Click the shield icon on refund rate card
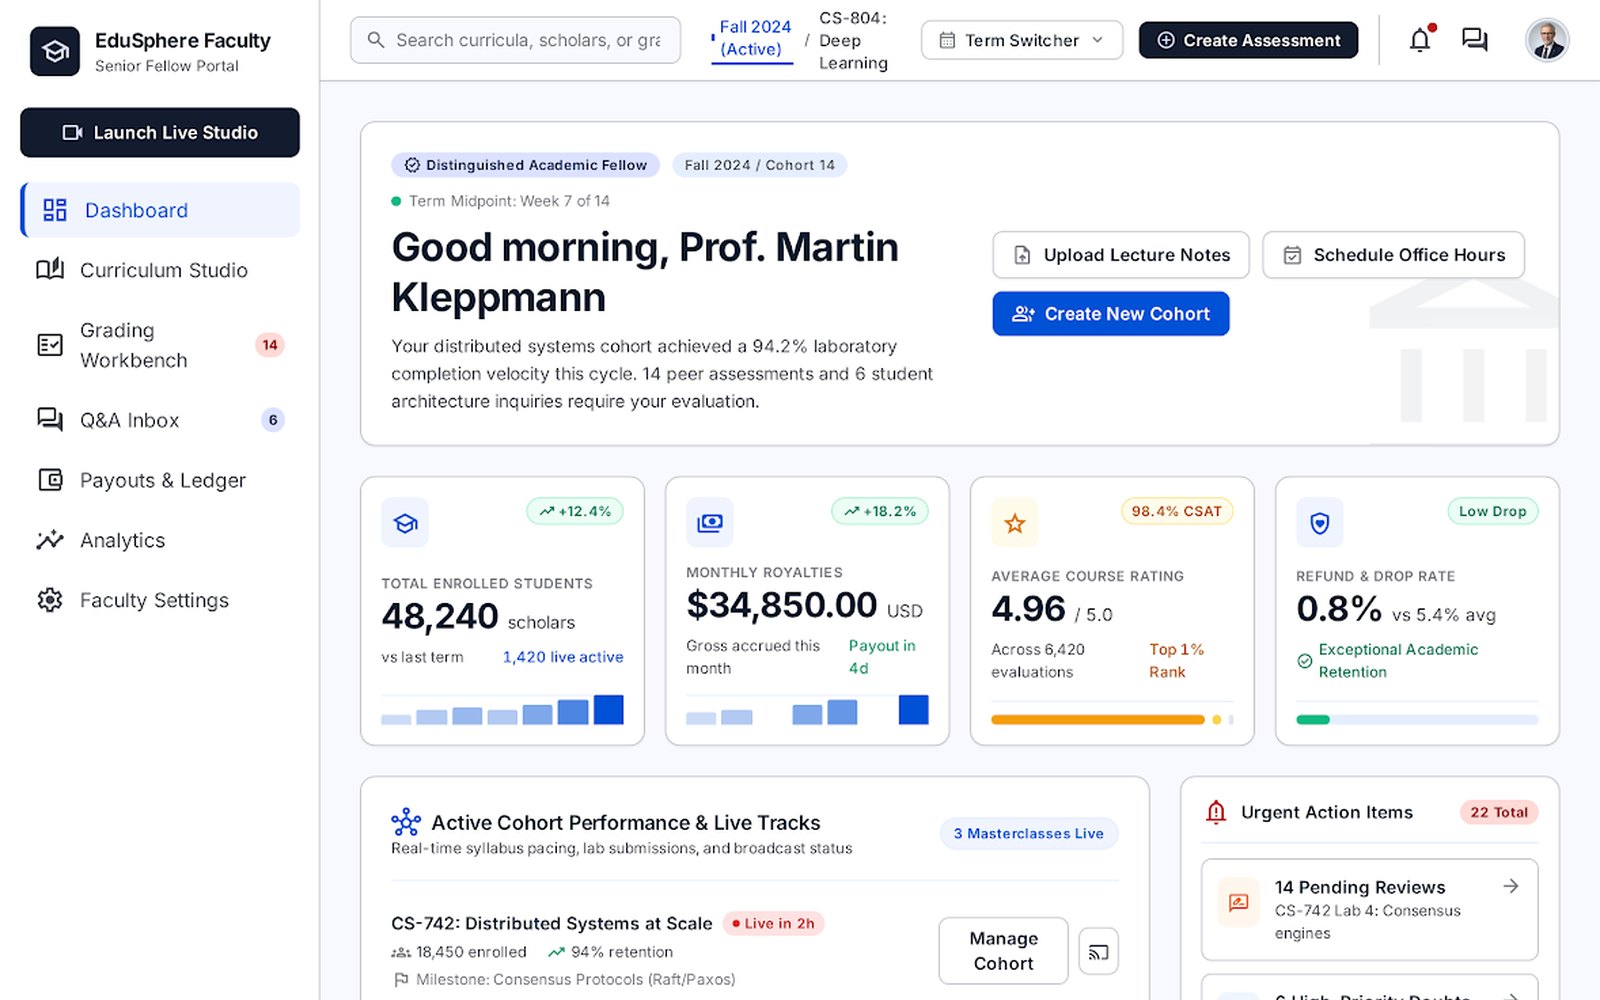 coord(1320,523)
